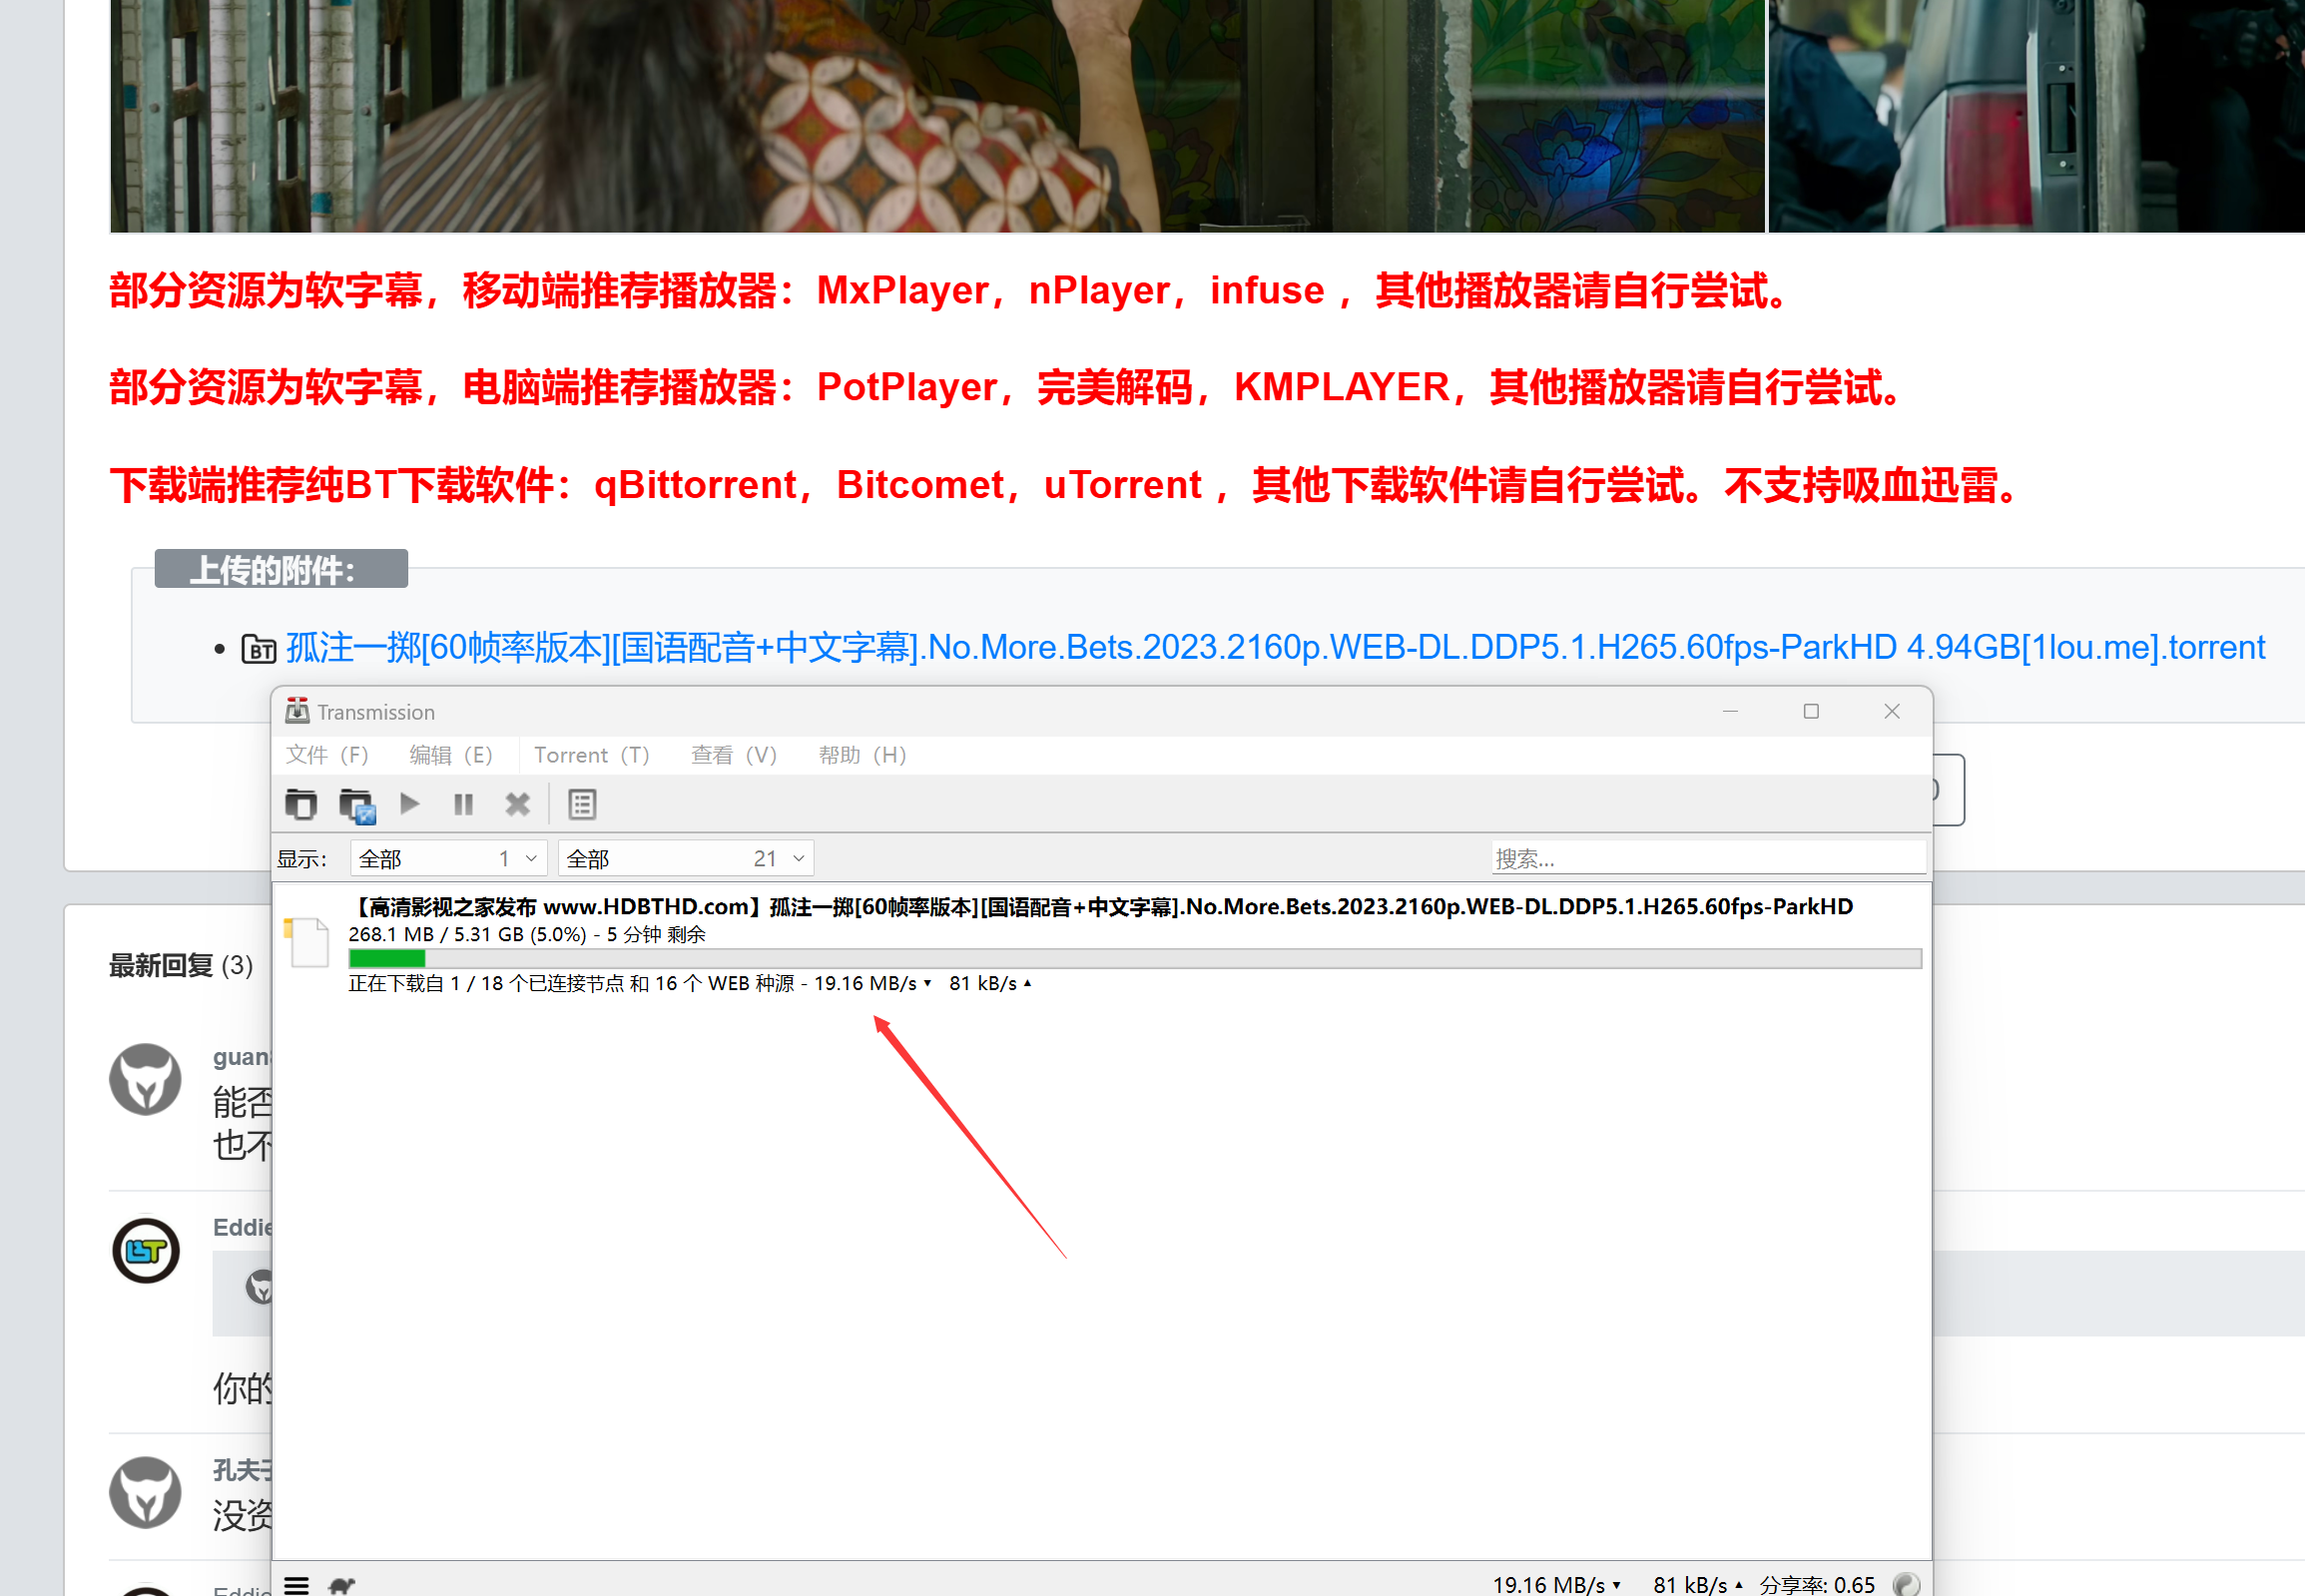Click the BT file icon before the torrent link

click(x=259, y=649)
